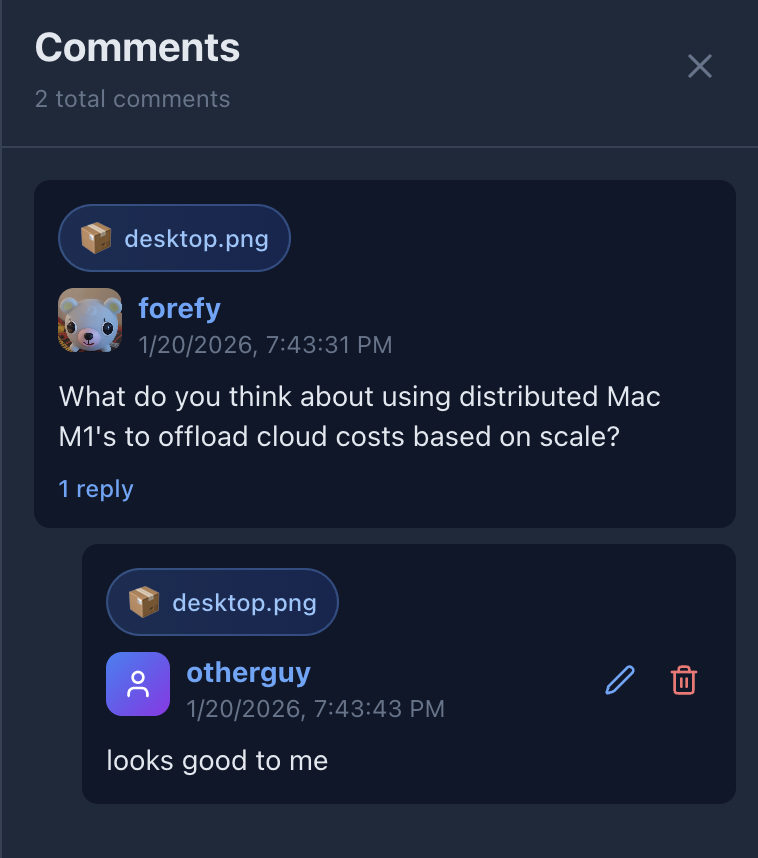Click the Comments panel heading

click(137, 48)
